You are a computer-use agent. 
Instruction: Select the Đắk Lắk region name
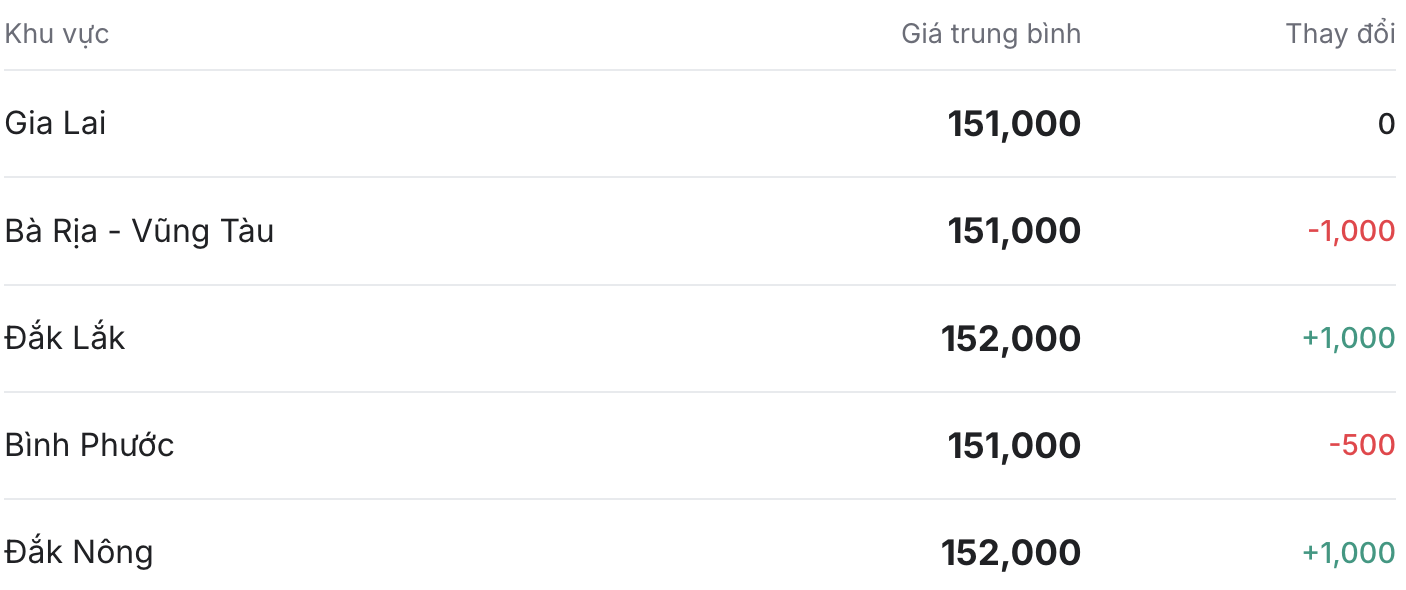[x=65, y=338]
